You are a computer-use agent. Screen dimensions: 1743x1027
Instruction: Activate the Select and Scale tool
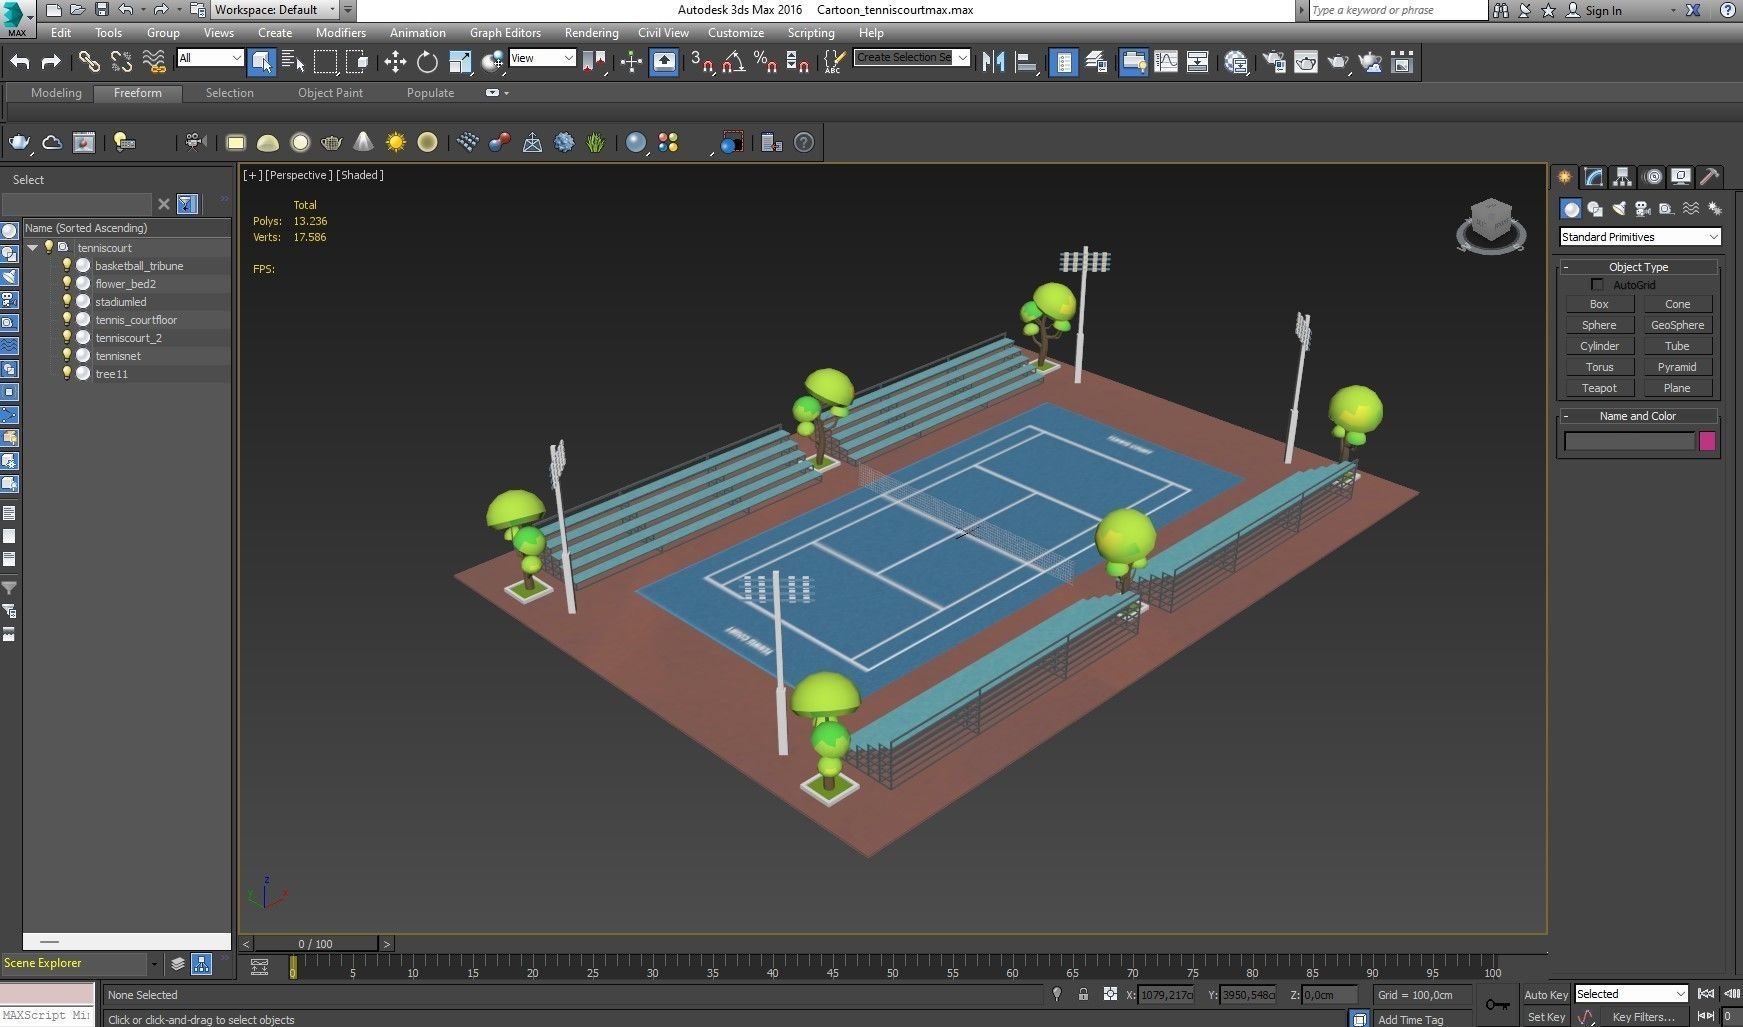460,62
